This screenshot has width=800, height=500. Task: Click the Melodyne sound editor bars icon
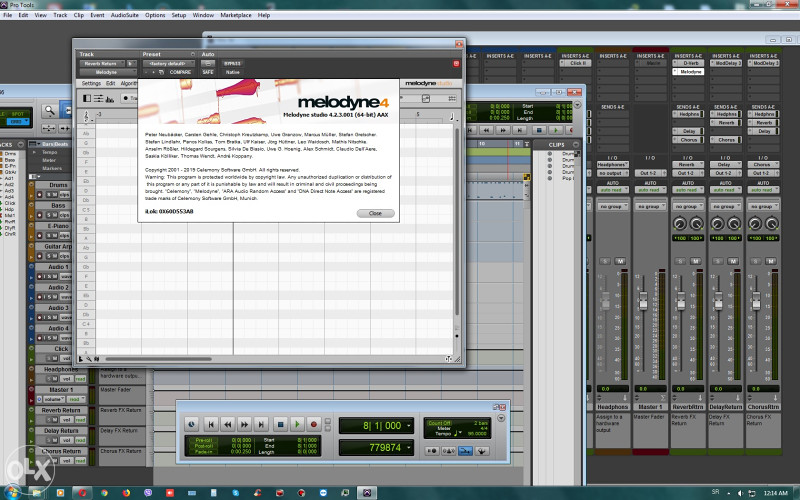(109, 98)
